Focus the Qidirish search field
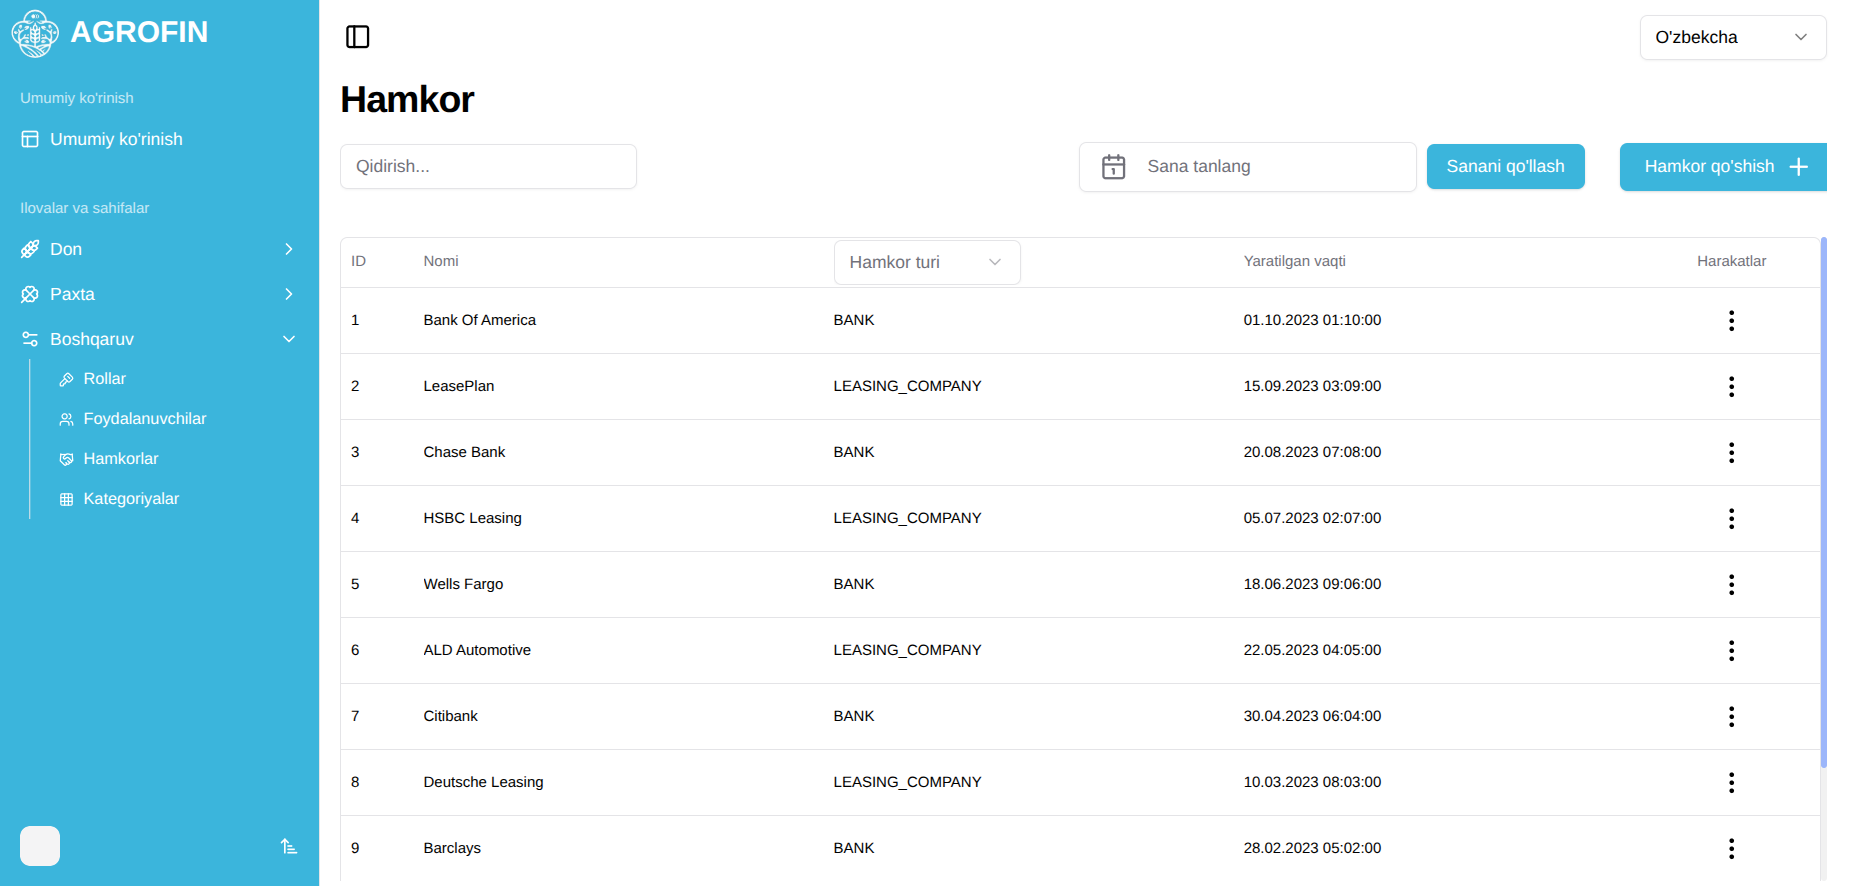The image size is (1854, 886). click(488, 167)
